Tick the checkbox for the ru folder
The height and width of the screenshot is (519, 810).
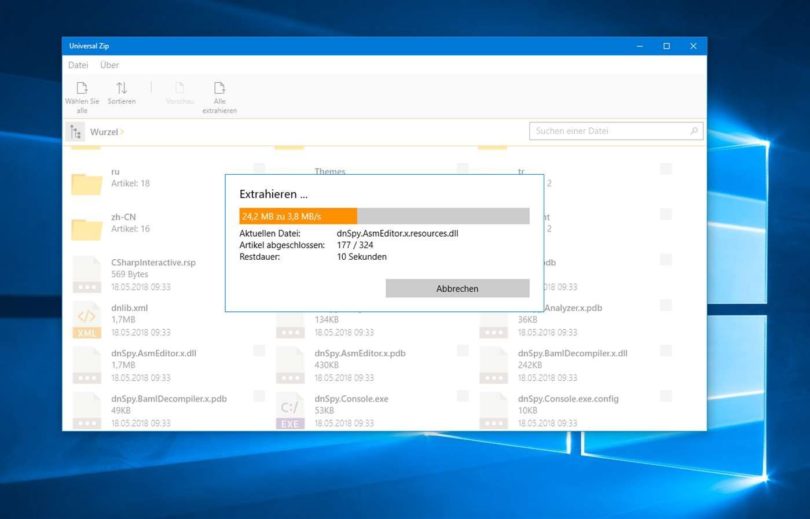pyautogui.click(x=259, y=168)
